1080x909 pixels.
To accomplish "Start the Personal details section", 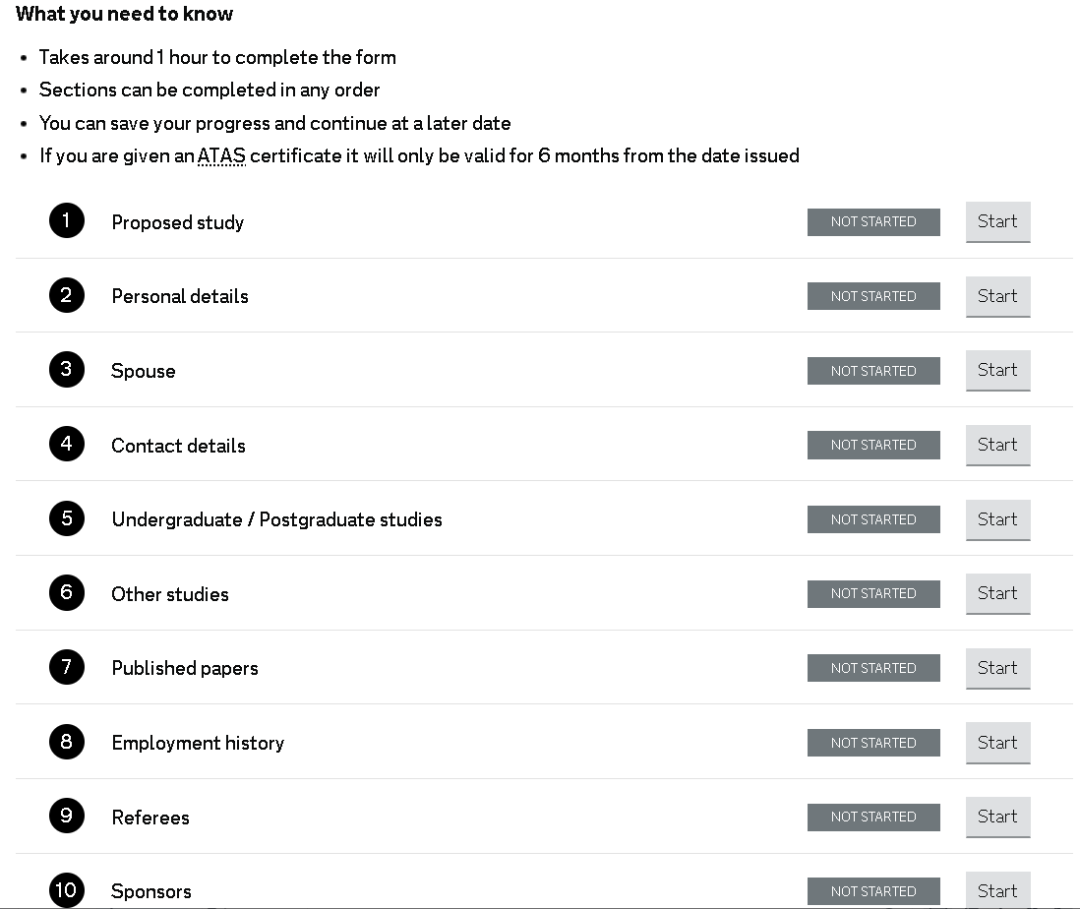I will tap(997, 296).
